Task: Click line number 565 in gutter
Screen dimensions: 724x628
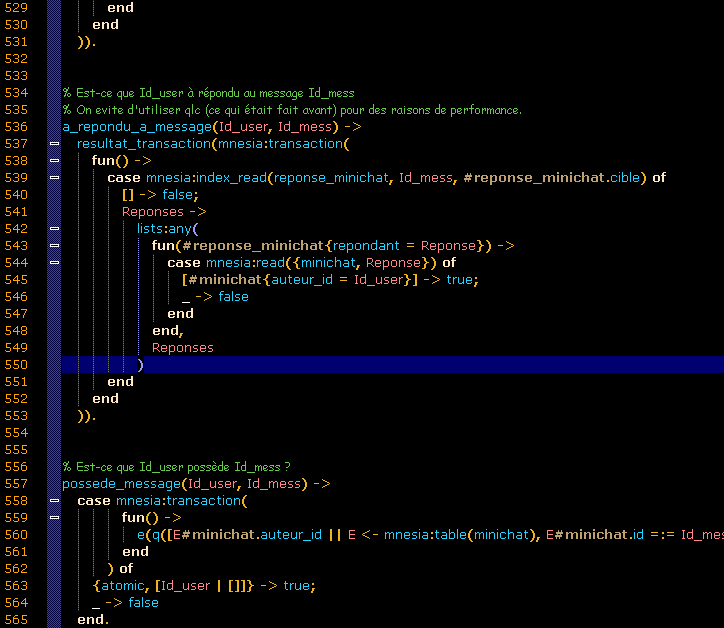Action: click(16, 620)
